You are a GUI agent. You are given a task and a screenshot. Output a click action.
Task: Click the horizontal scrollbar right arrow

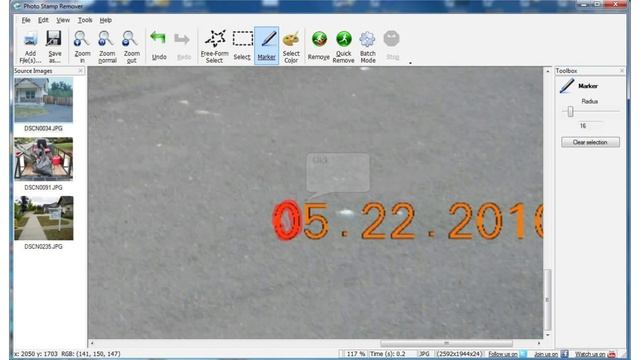pos(539,343)
